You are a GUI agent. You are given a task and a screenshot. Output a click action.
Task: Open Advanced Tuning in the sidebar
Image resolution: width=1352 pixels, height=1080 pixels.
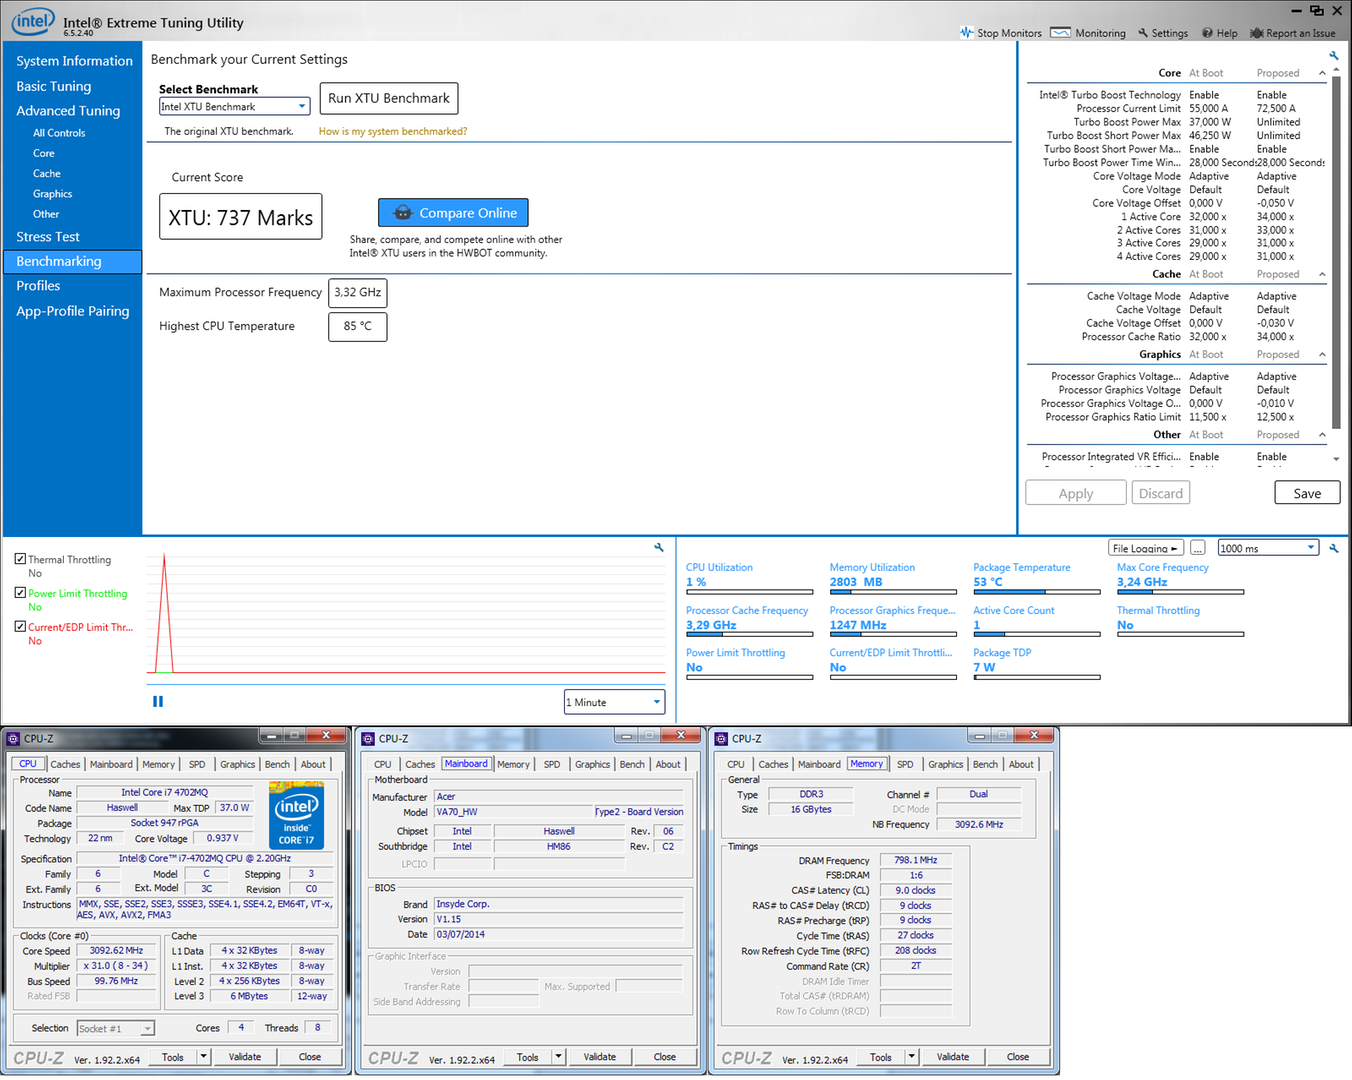tap(68, 111)
